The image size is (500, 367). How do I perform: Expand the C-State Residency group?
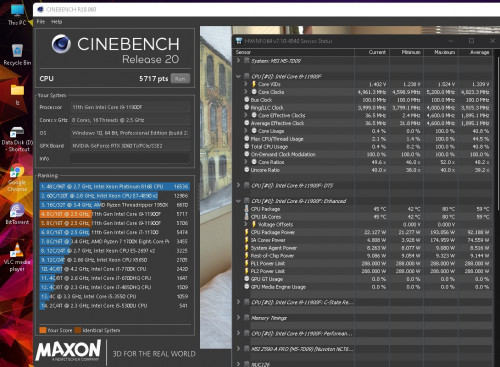click(238, 302)
